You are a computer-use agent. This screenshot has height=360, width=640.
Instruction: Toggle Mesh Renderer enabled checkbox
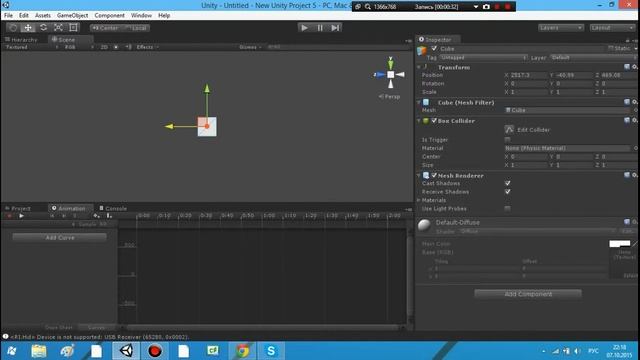[434, 176]
